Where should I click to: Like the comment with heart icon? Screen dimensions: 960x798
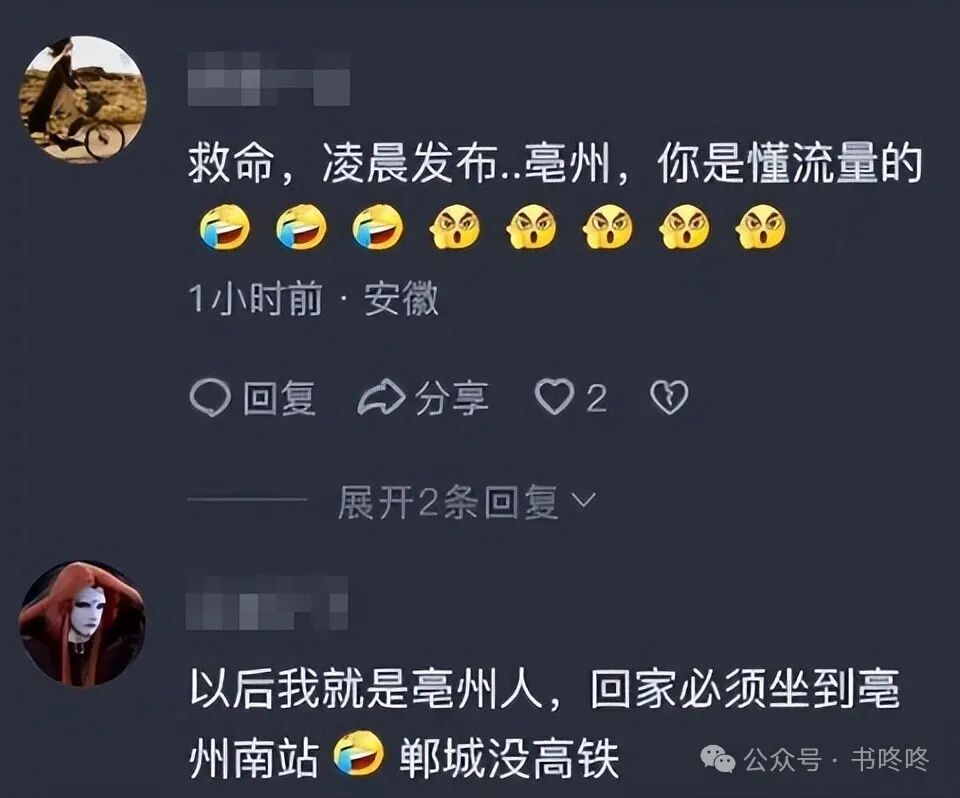[x=554, y=397]
